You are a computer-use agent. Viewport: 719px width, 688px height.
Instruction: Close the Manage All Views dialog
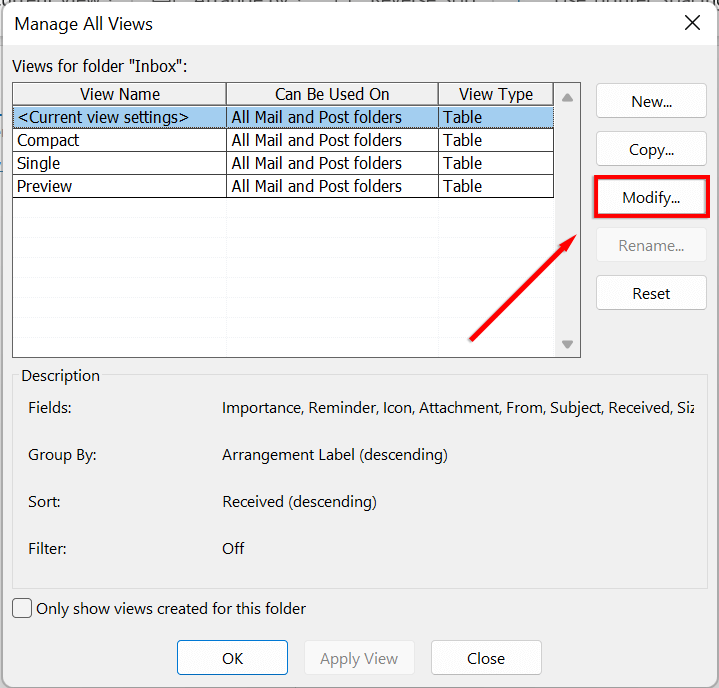click(692, 23)
